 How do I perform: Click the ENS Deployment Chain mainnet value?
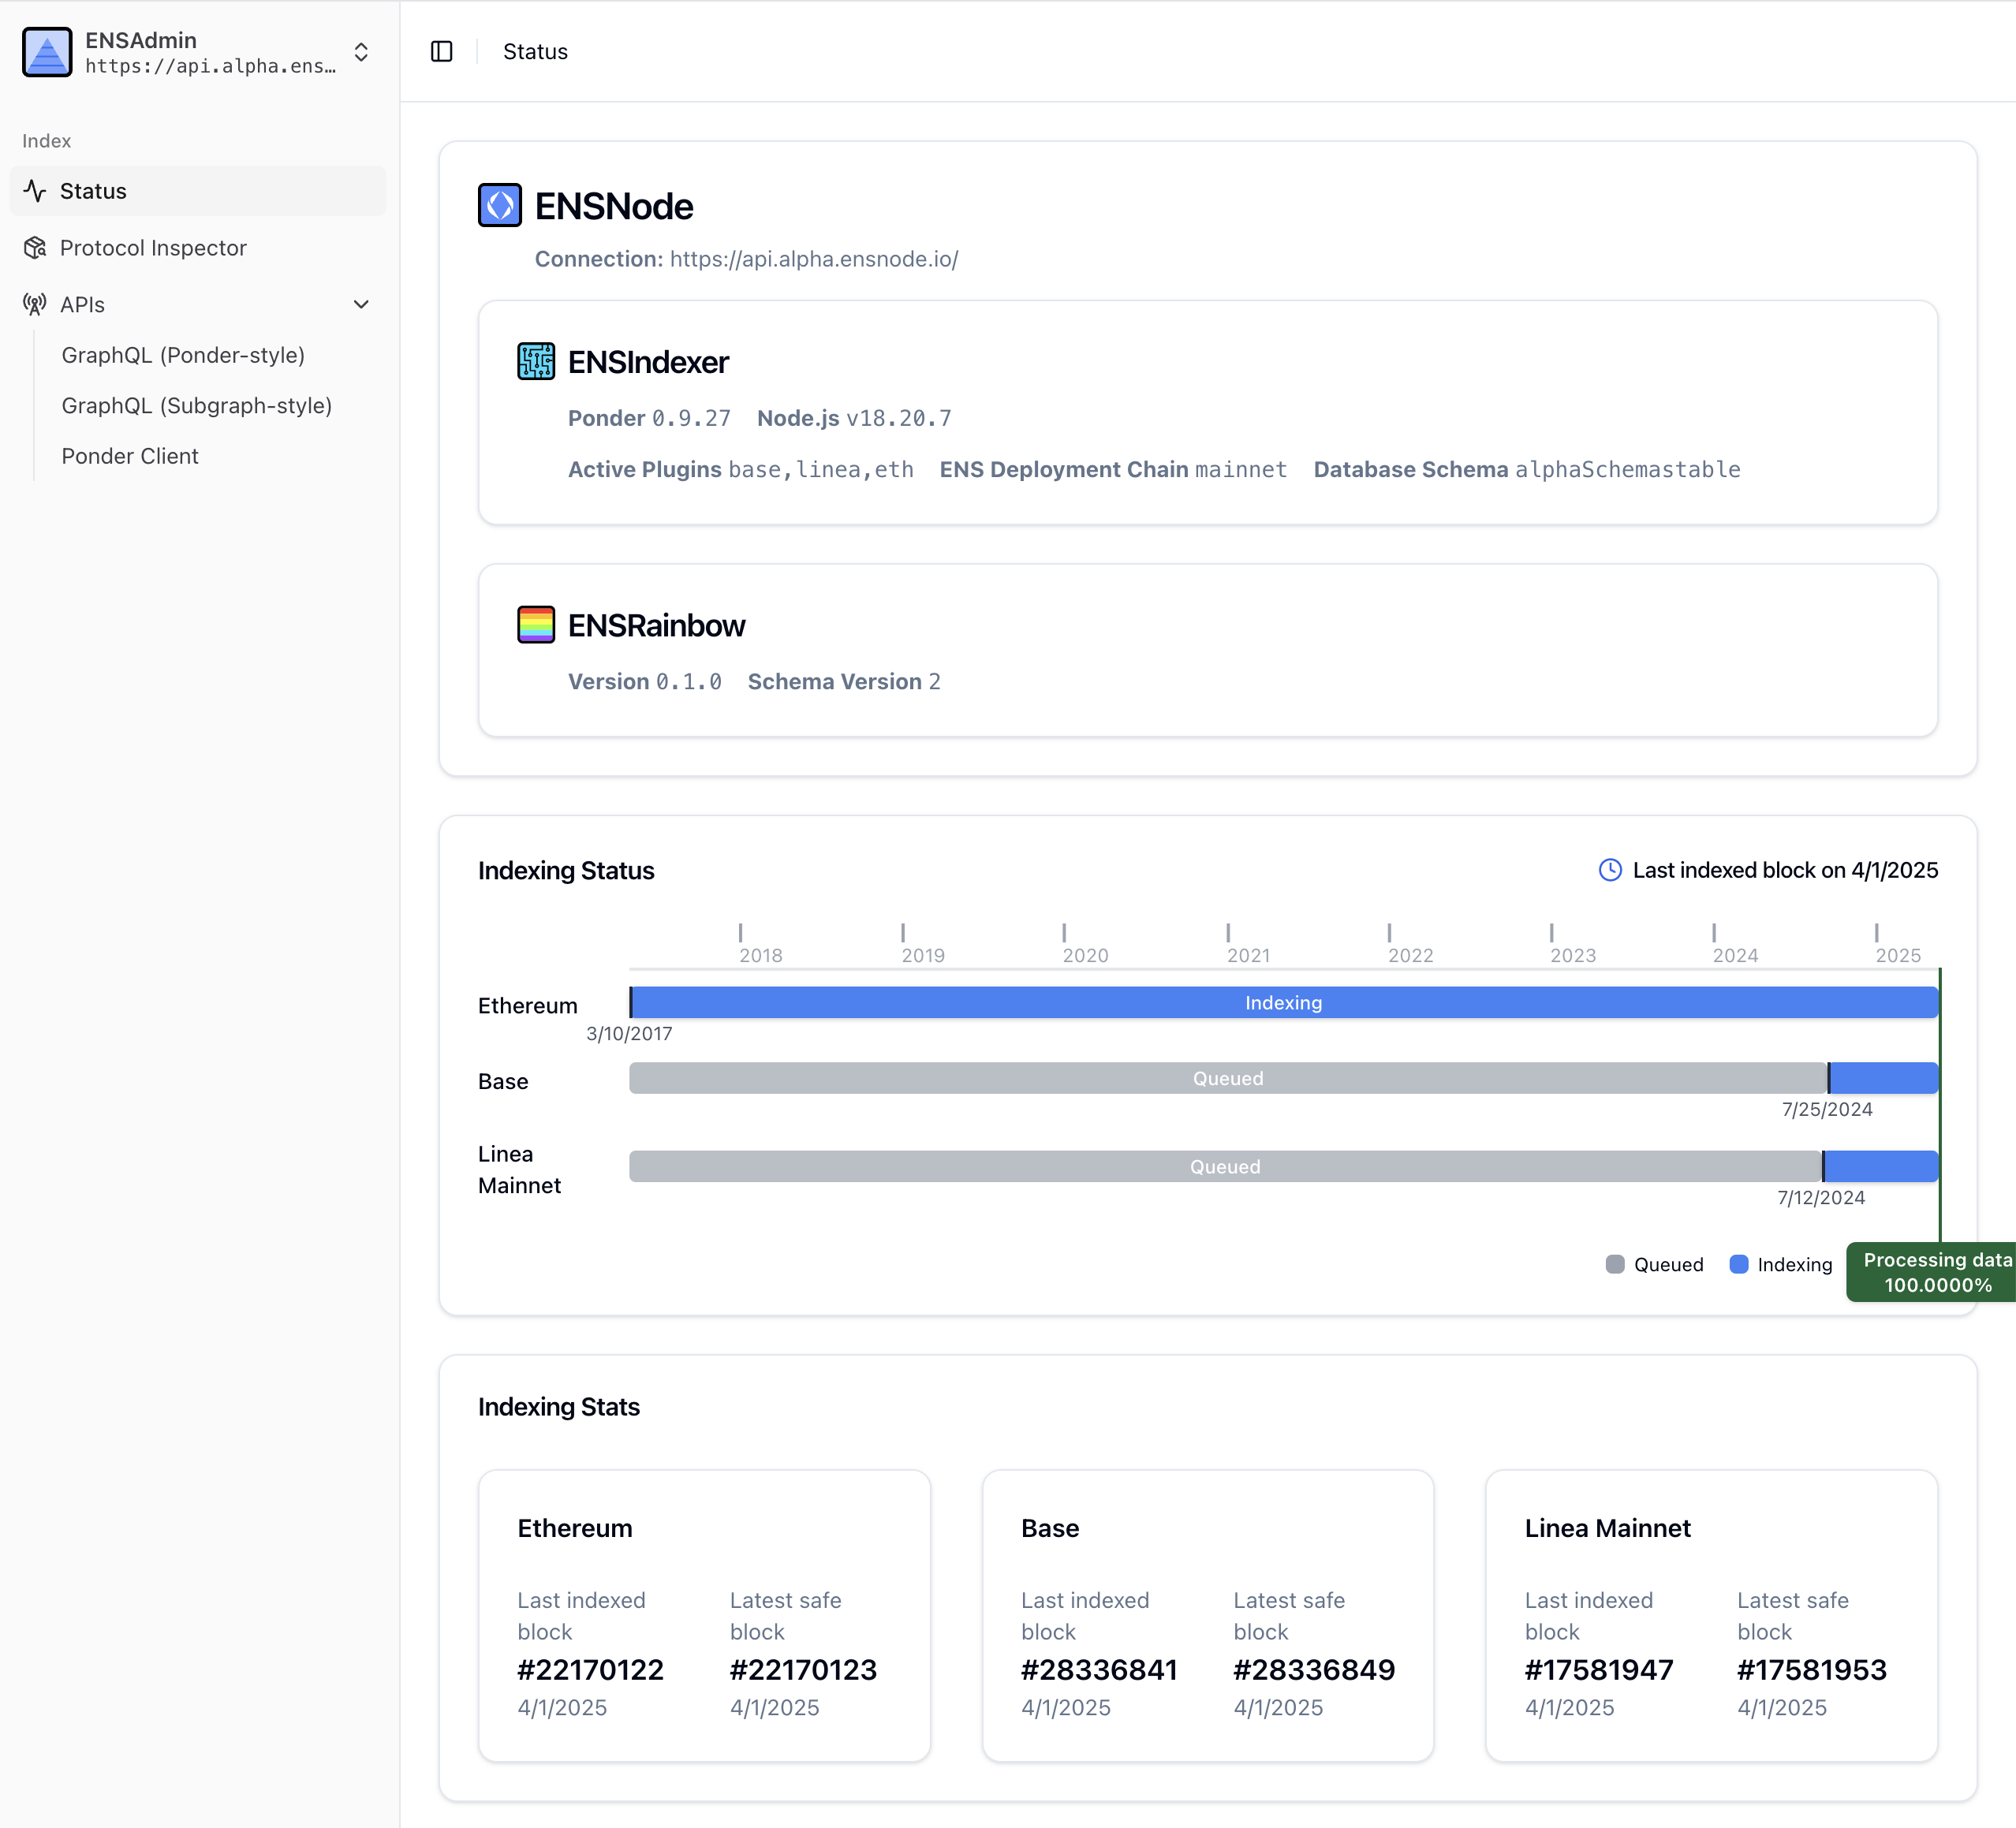point(1241,469)
